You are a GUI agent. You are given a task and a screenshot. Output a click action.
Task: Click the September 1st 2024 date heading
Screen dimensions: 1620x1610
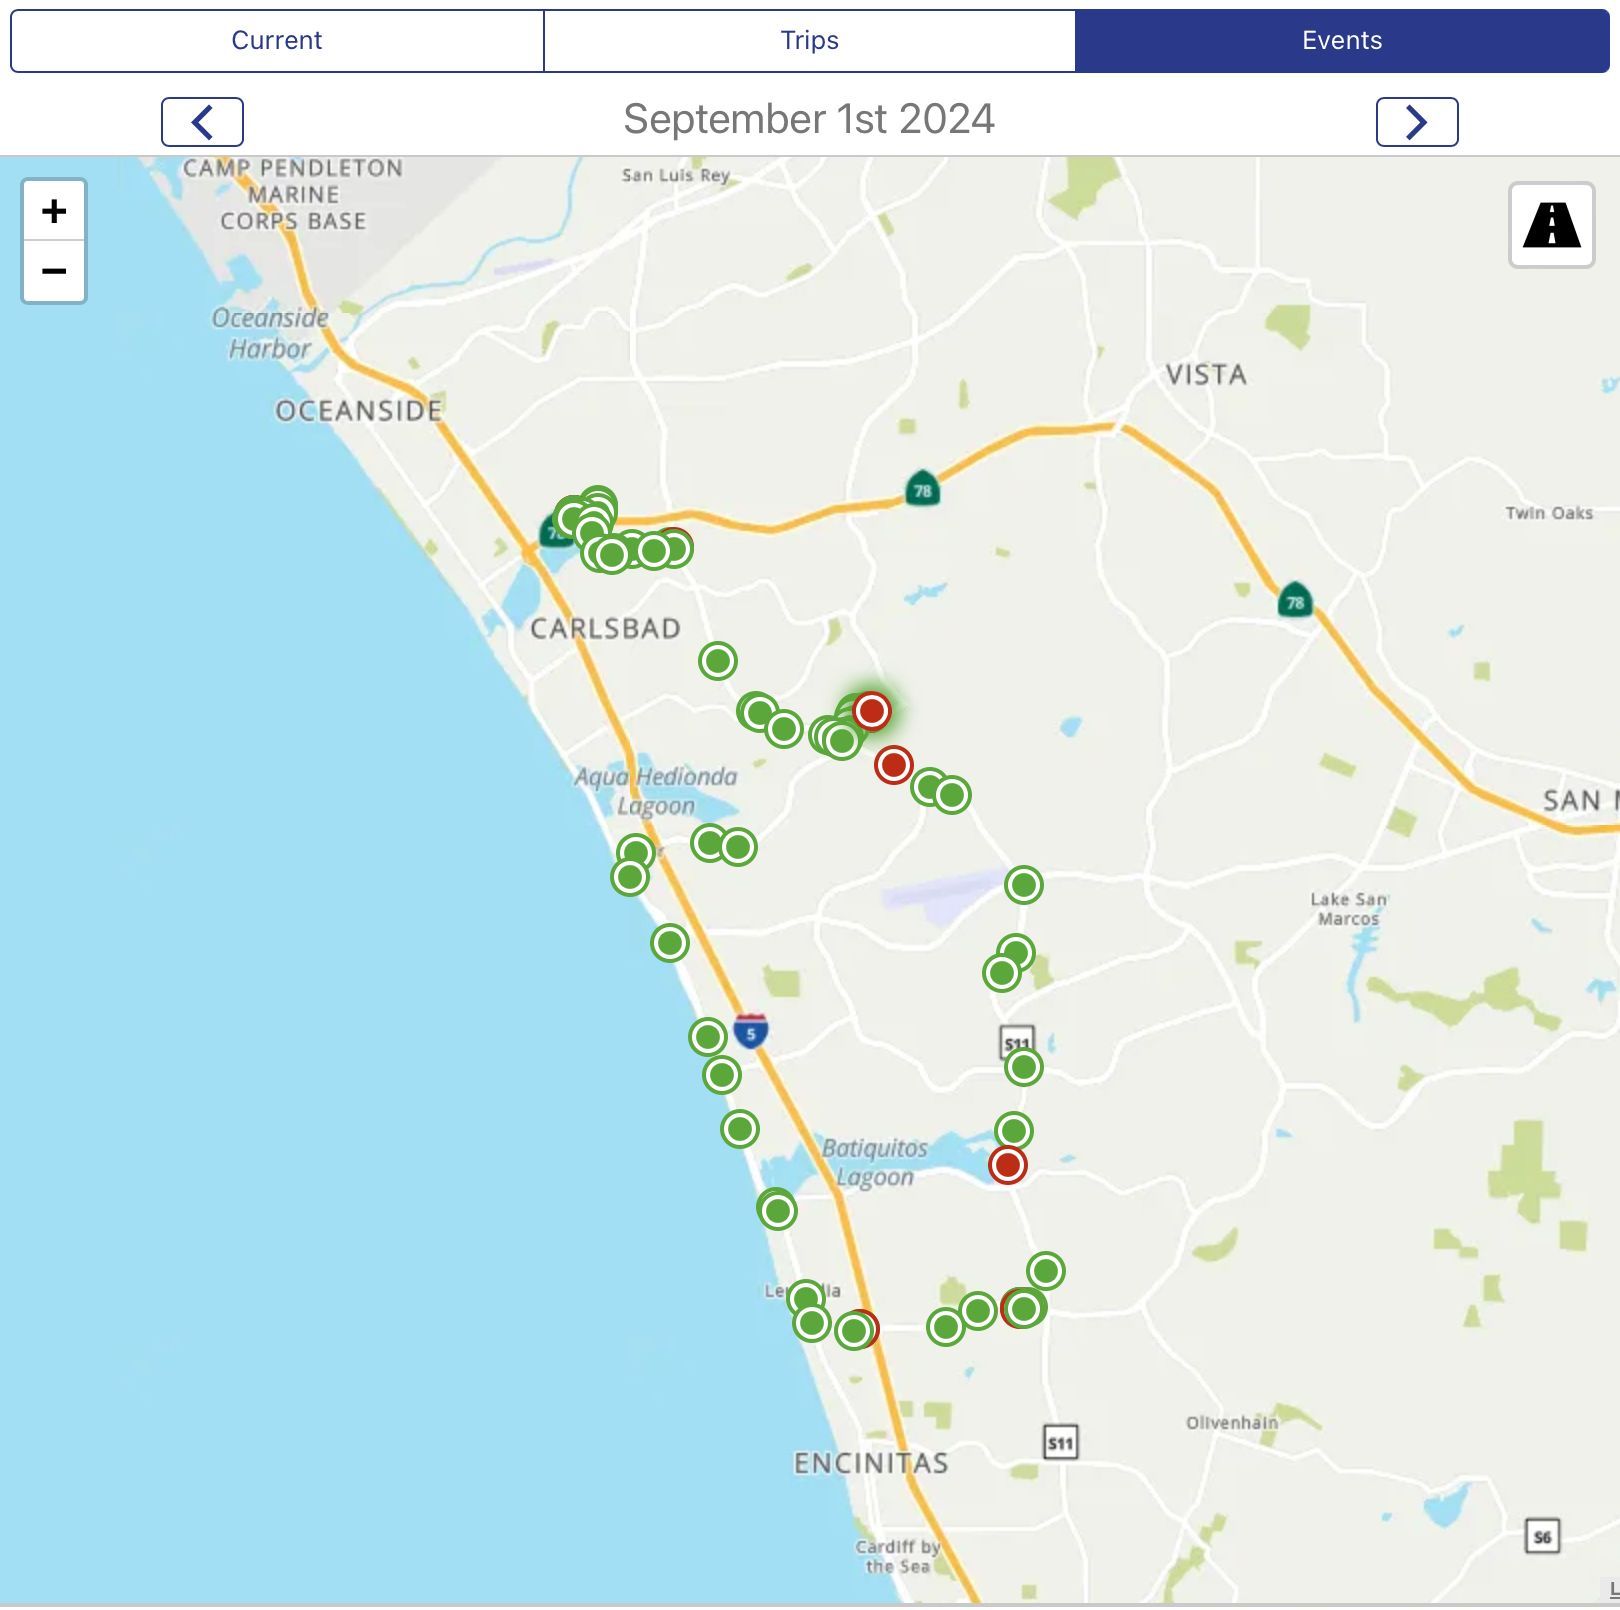tap(809, 119)
